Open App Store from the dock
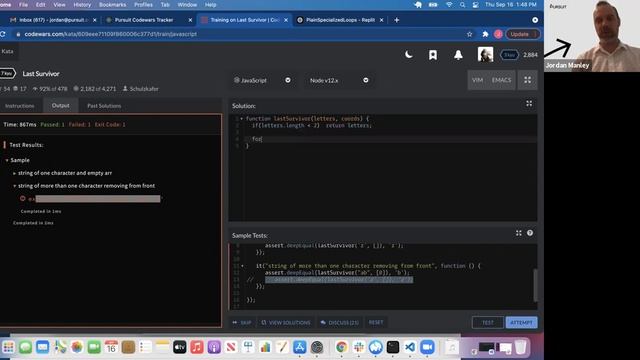 300,347
